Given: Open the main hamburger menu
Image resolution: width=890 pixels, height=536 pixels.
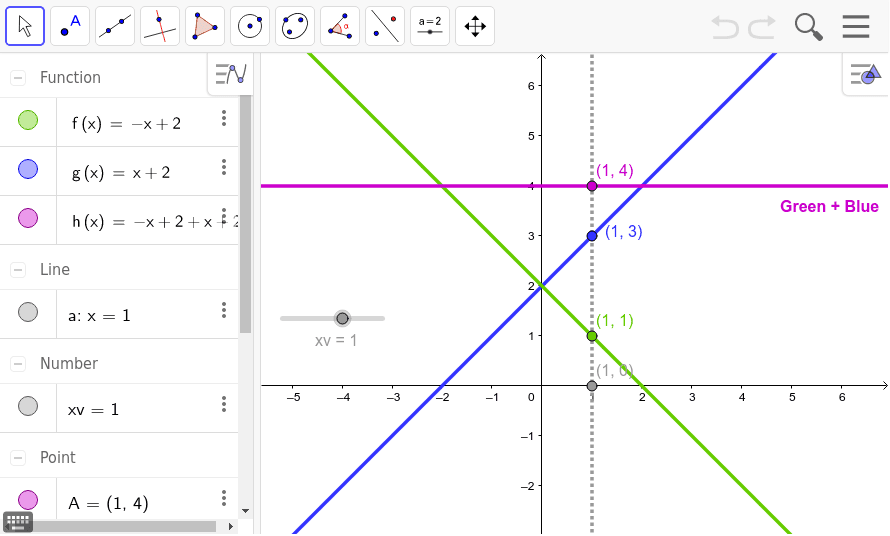Looking at the screenshot, I should [x=856, y=26].
